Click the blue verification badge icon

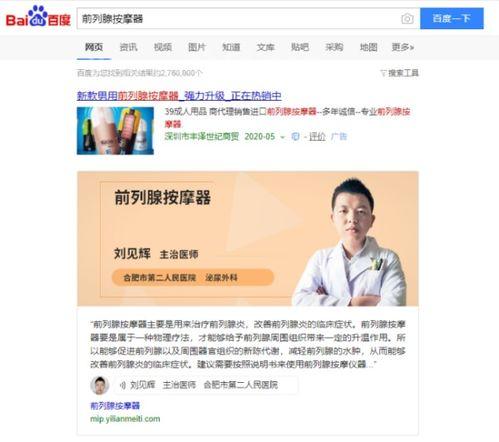[x=295, y=137]
